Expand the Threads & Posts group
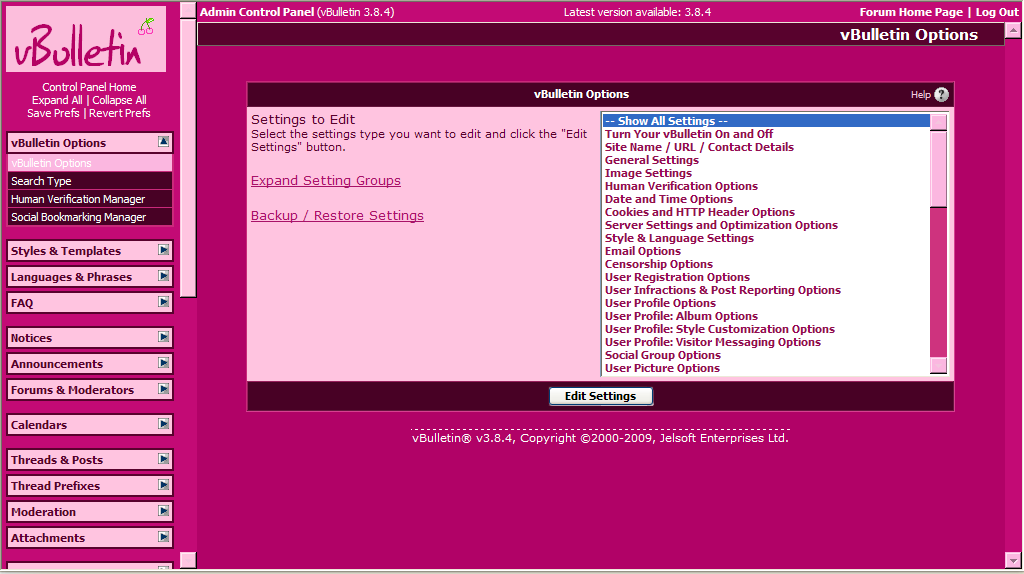 (x=163, y=459)
